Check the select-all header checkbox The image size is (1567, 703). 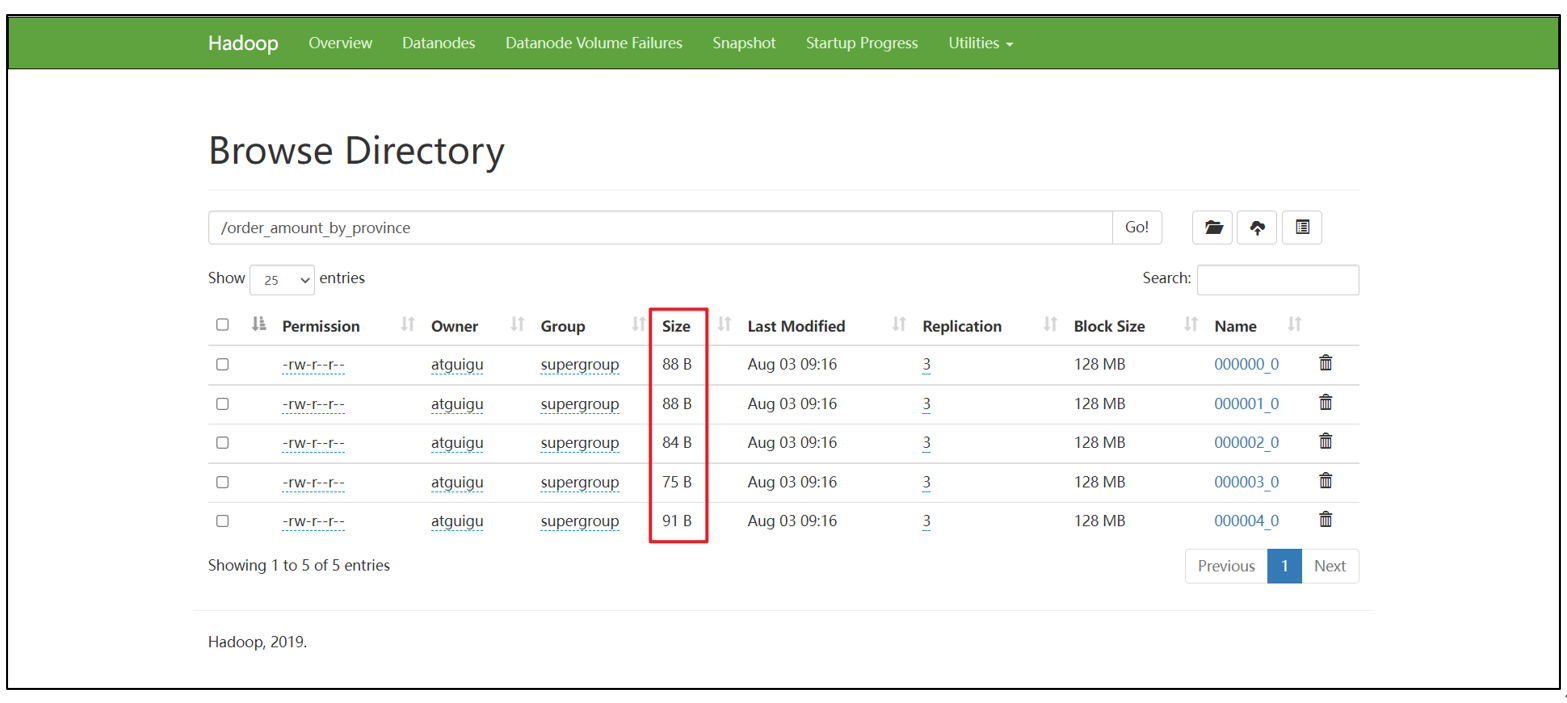(x=222, y=325)
